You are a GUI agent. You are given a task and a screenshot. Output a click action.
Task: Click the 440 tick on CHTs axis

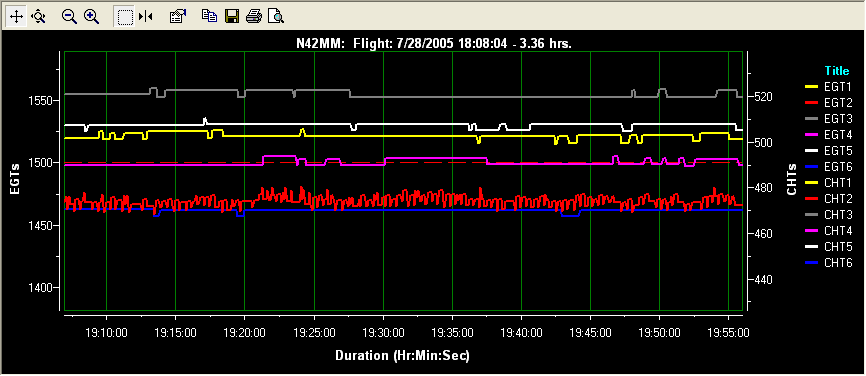(762, 280)
